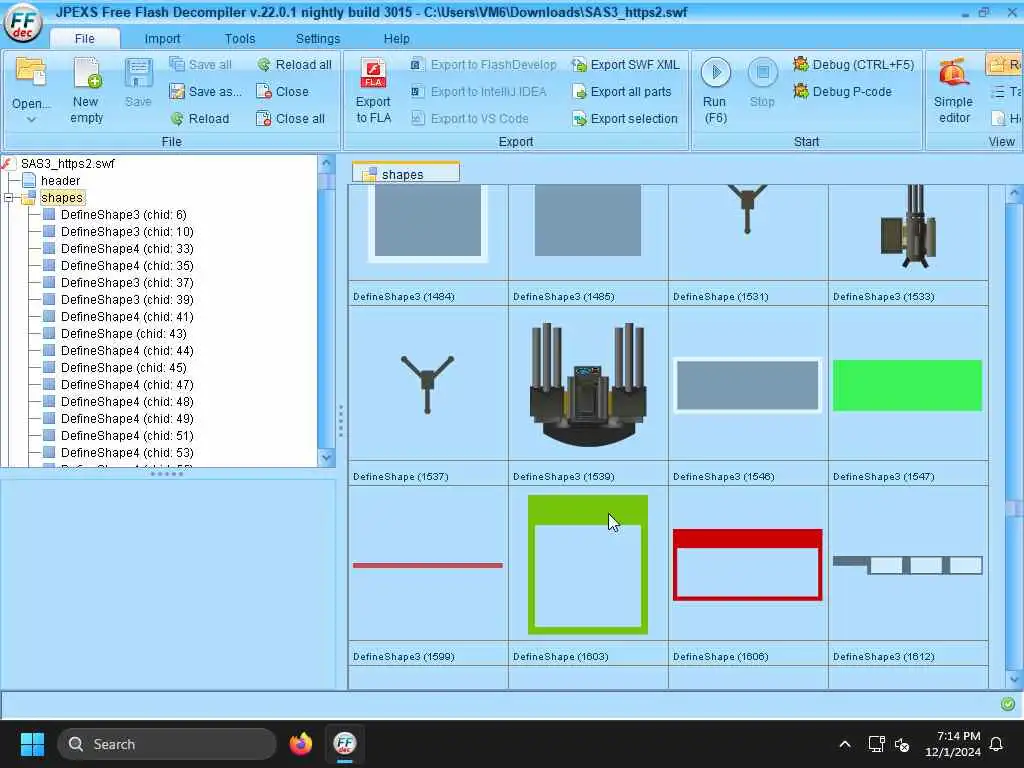
Task: Run the SWF with Run (F6)
Action: [x=715, y=91]
